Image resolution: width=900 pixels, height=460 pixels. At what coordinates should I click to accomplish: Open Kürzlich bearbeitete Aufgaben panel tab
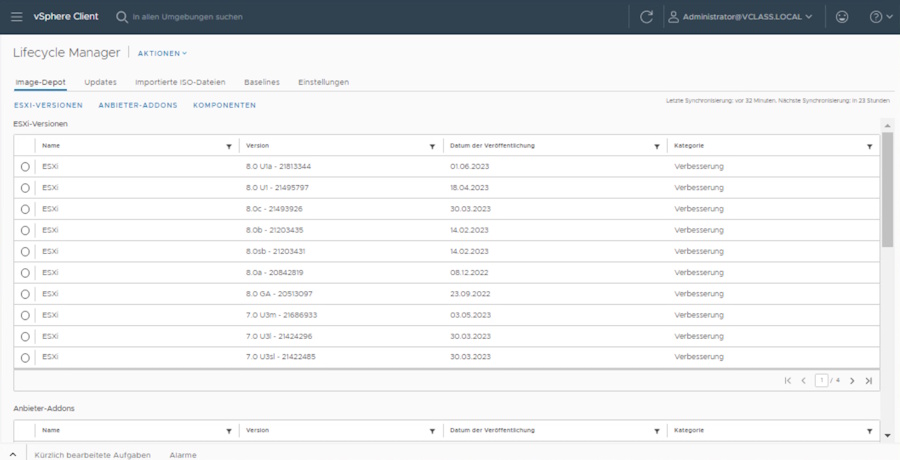[92, 455]
